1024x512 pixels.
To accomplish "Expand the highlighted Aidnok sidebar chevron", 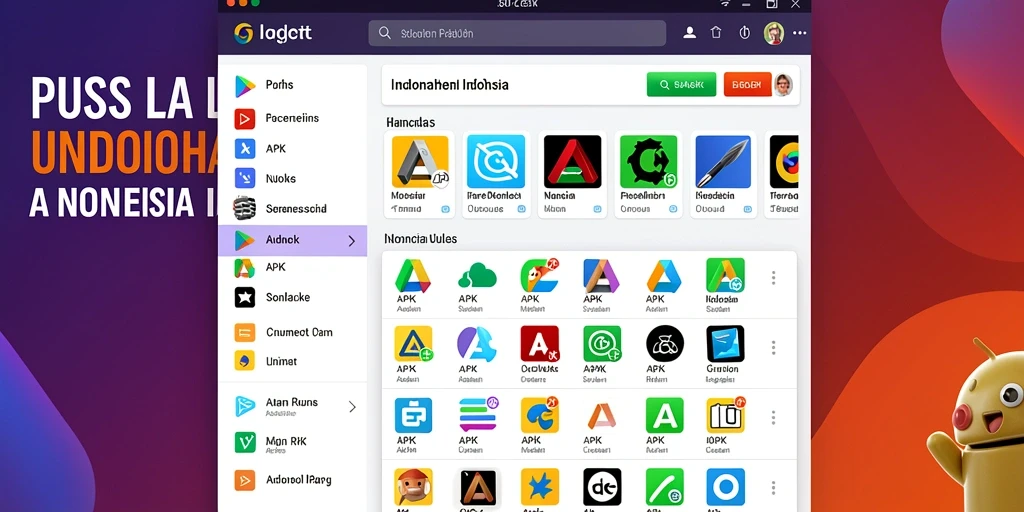I will click(x=351, y=241).
